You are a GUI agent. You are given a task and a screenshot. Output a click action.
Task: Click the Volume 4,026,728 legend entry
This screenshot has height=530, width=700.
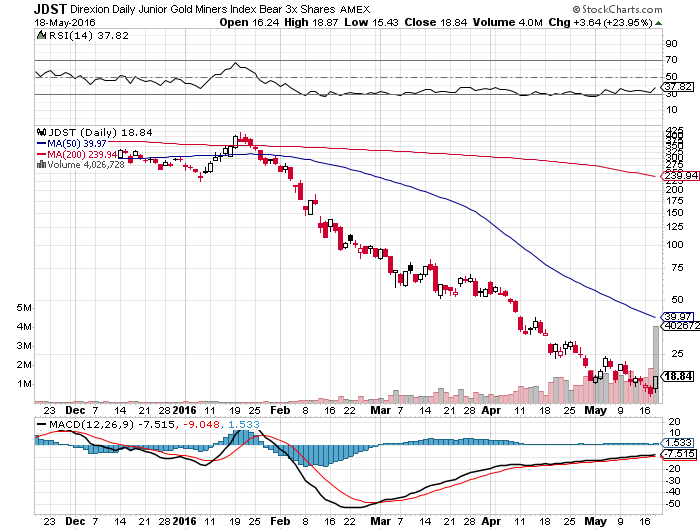point(86,165)
